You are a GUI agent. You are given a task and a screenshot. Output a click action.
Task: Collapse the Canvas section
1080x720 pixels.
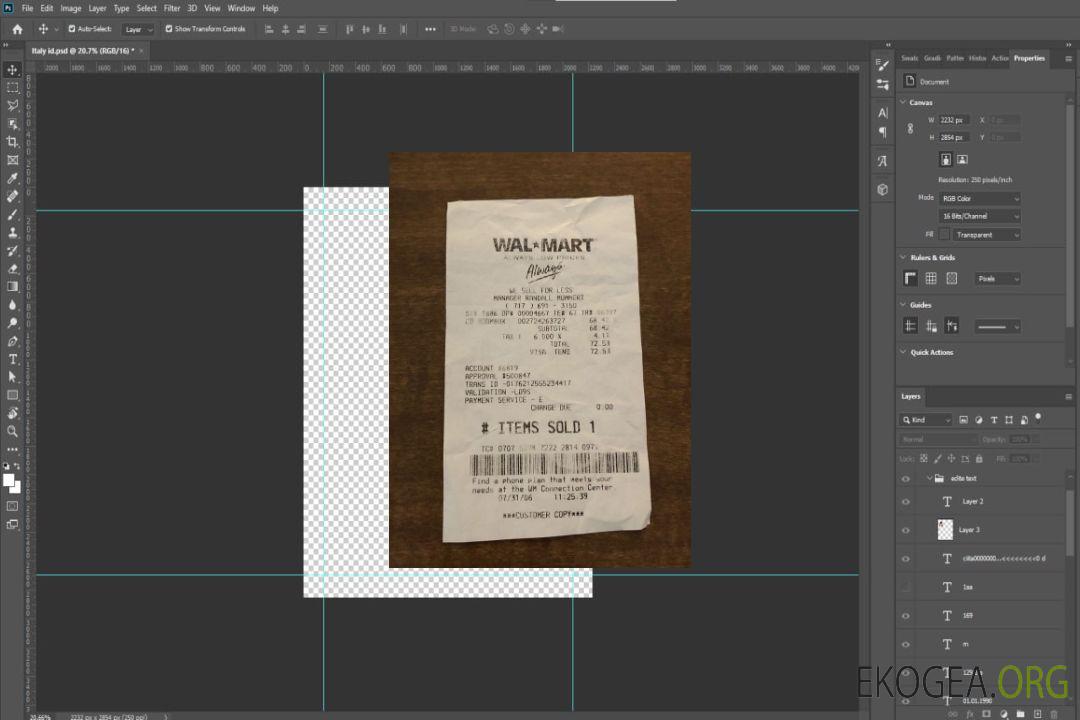(x=903, y=103)
